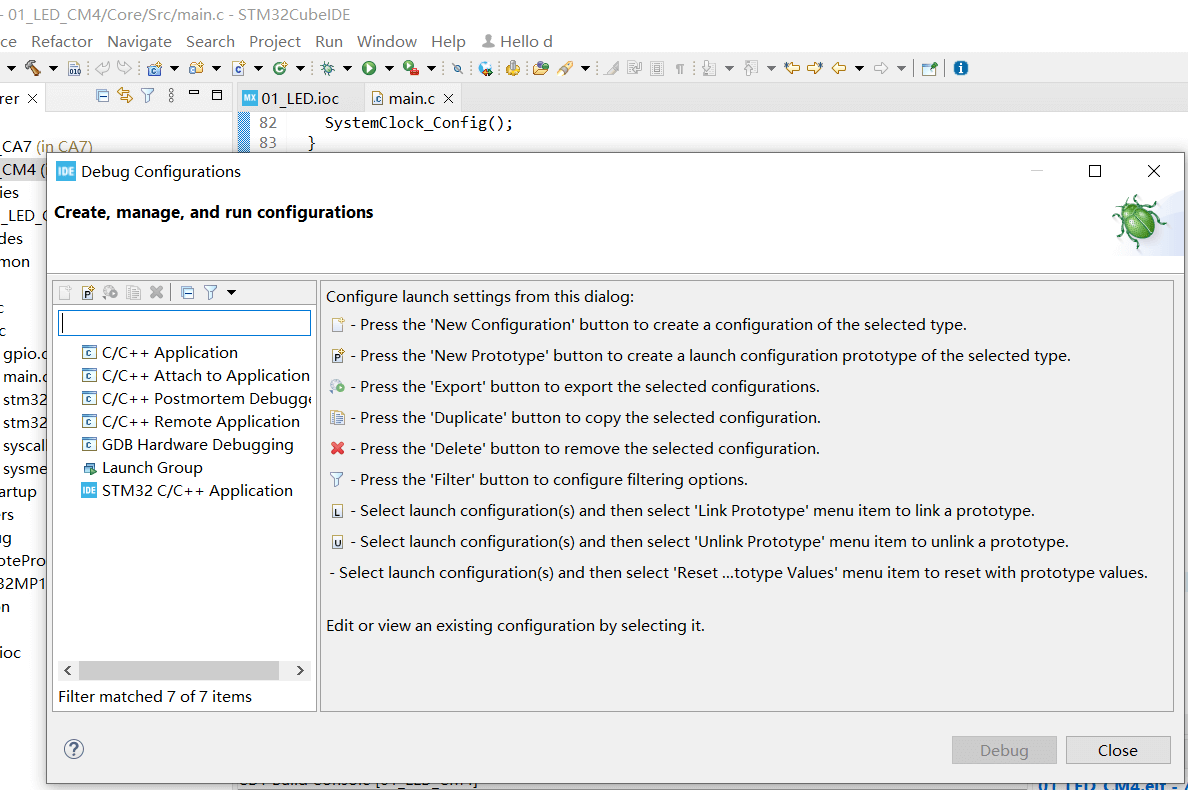Close the Debug Configurations dialog with X
1188x790 pixels.
coord(1154,171)
